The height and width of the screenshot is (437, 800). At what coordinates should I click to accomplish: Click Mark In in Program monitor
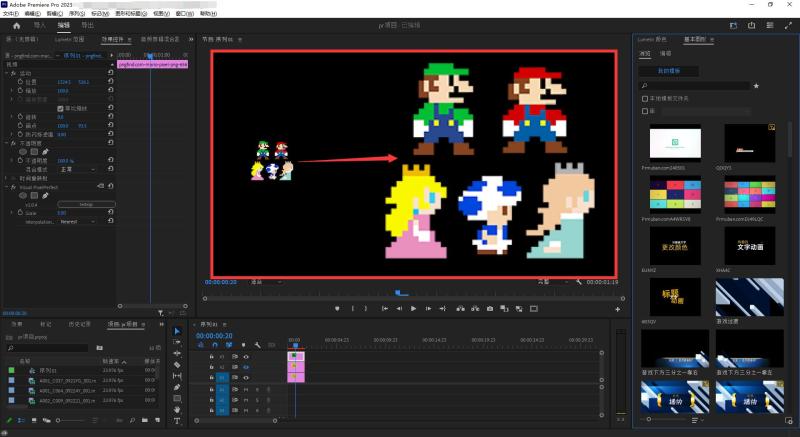click(x=353, y=309)
